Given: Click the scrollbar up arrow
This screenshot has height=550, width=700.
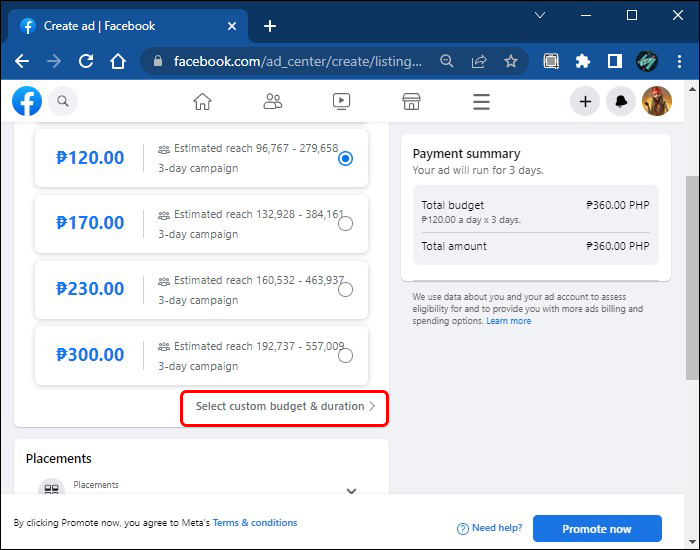Looking at the screenshot, I should (x=692, y=89).
